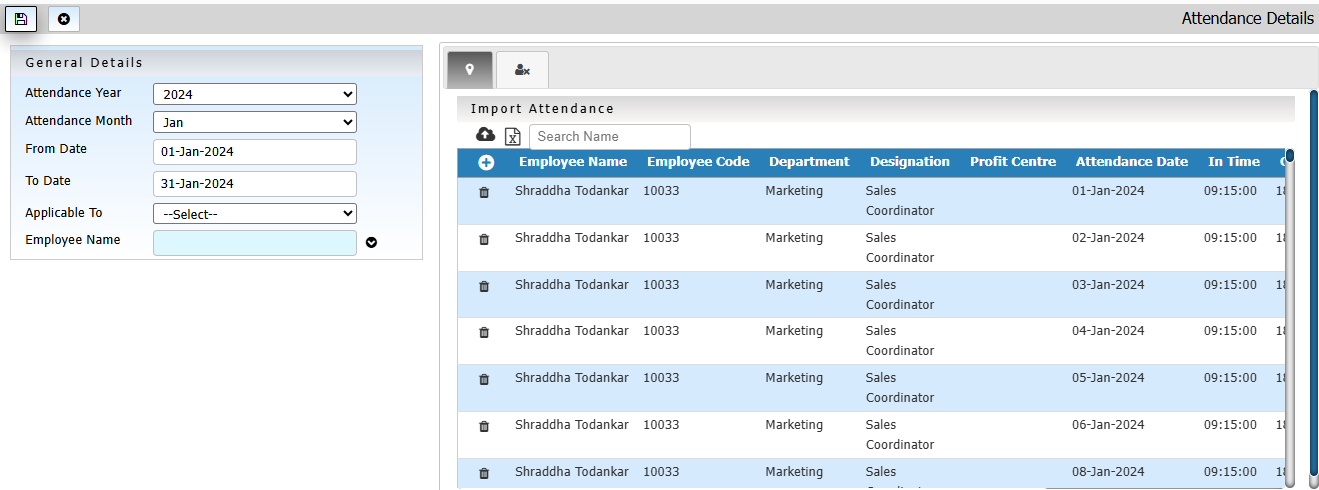The height and width of the screenshot is (490, 1319).
Task: Expand the Employee Name chevron arrow
Action: click(372, 242)
